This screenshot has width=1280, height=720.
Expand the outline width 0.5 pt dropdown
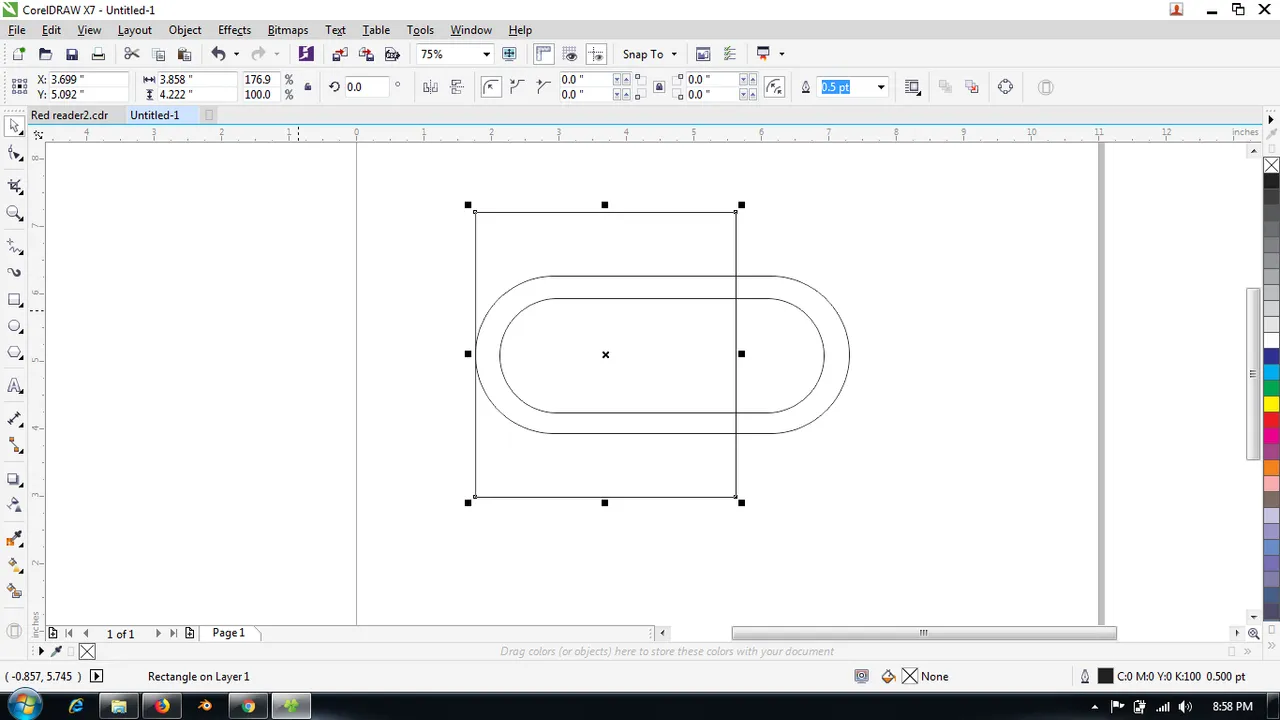(881, 87)
